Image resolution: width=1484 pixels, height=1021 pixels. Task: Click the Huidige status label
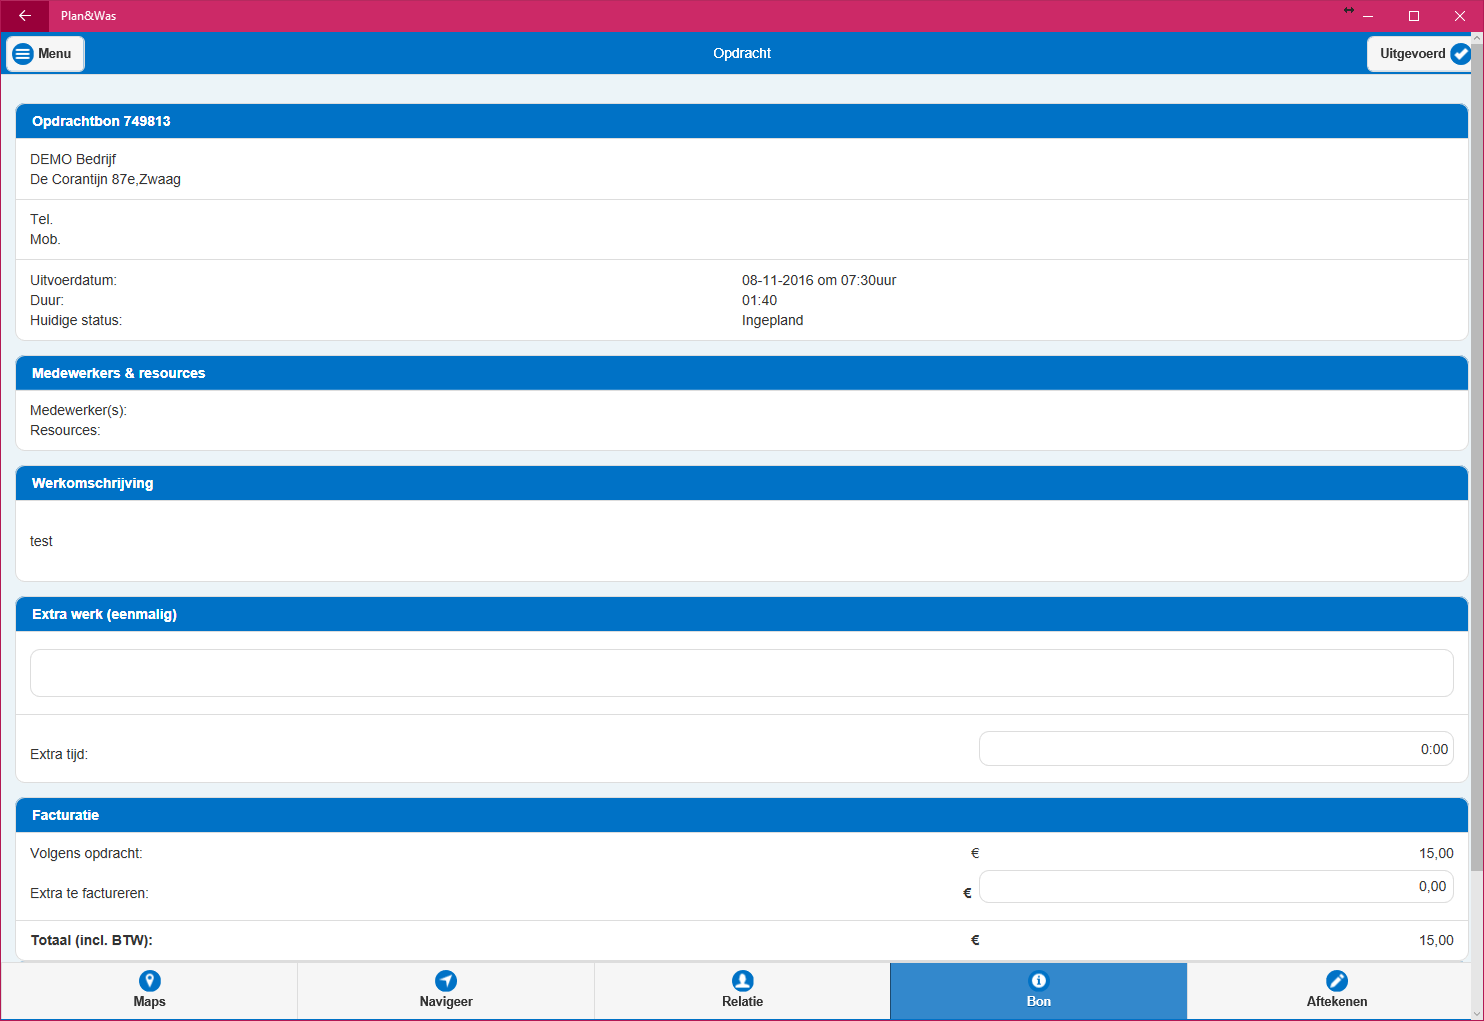[76, 320]
